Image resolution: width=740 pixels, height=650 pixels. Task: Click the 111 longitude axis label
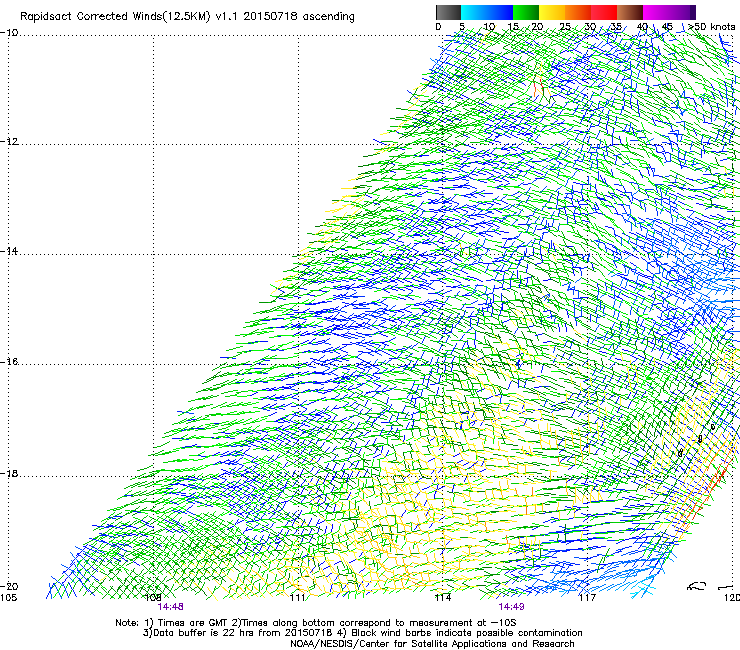[297, 598]
